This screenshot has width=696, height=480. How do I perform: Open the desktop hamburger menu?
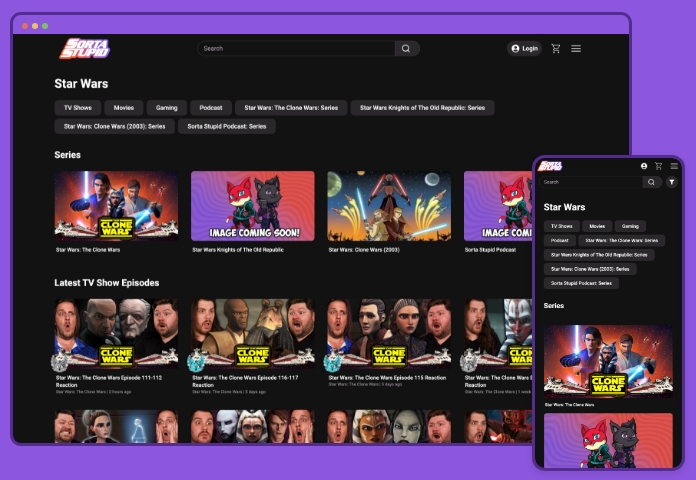(x=576, y=48)
